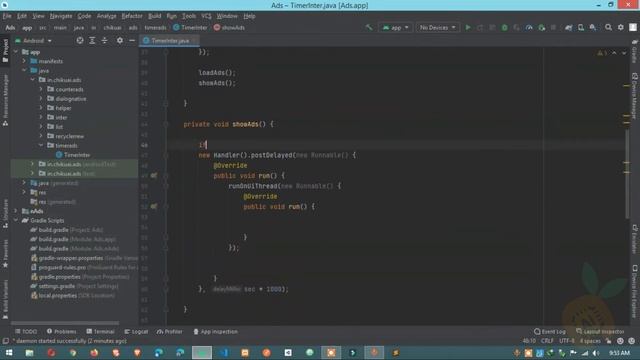640x360 pixels.
Task: Expand all items in Project panel
Action: (92, 40)
